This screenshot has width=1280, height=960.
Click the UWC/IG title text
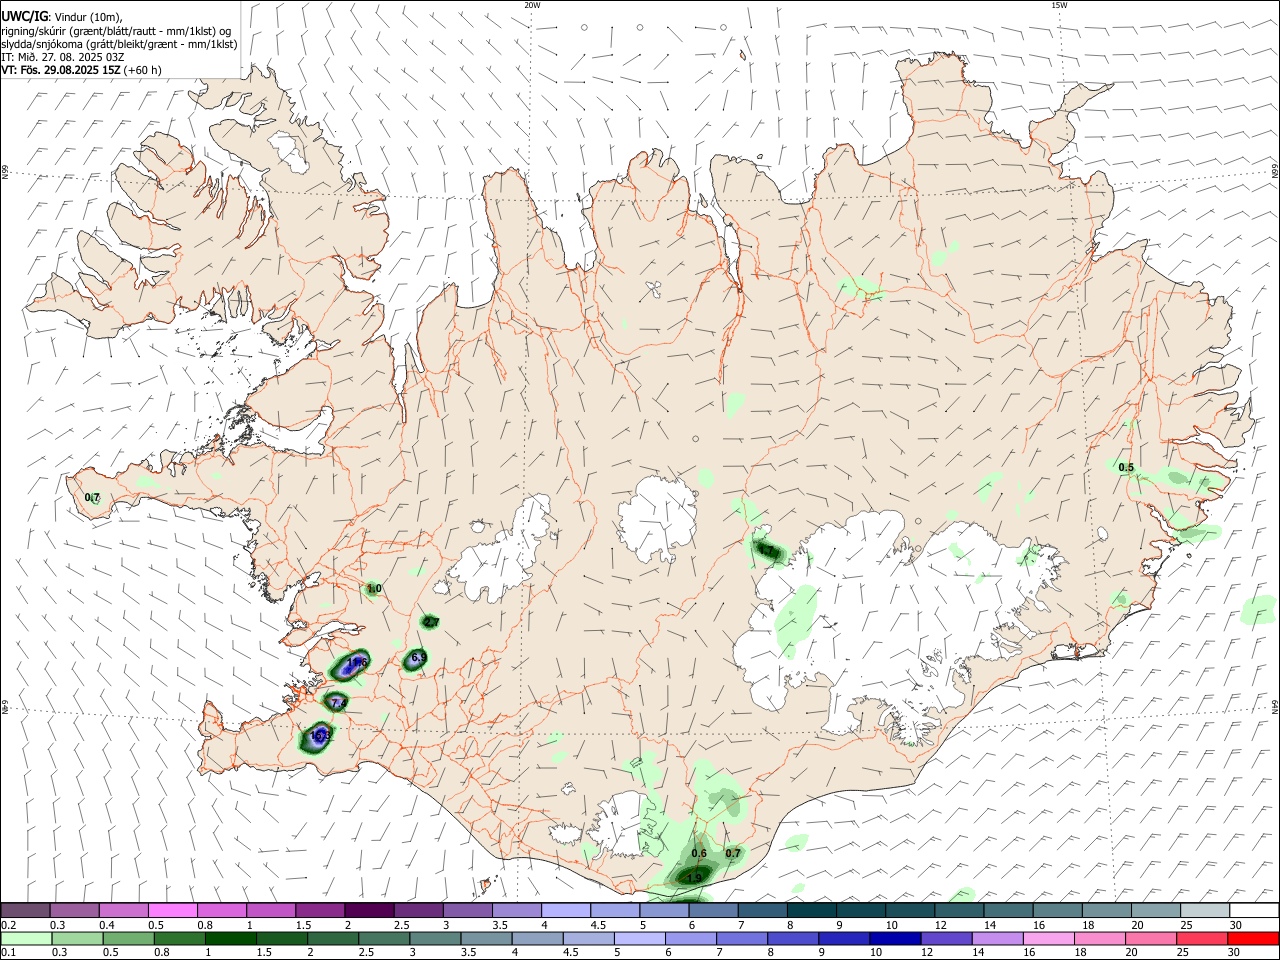click(x=24, y=17)
